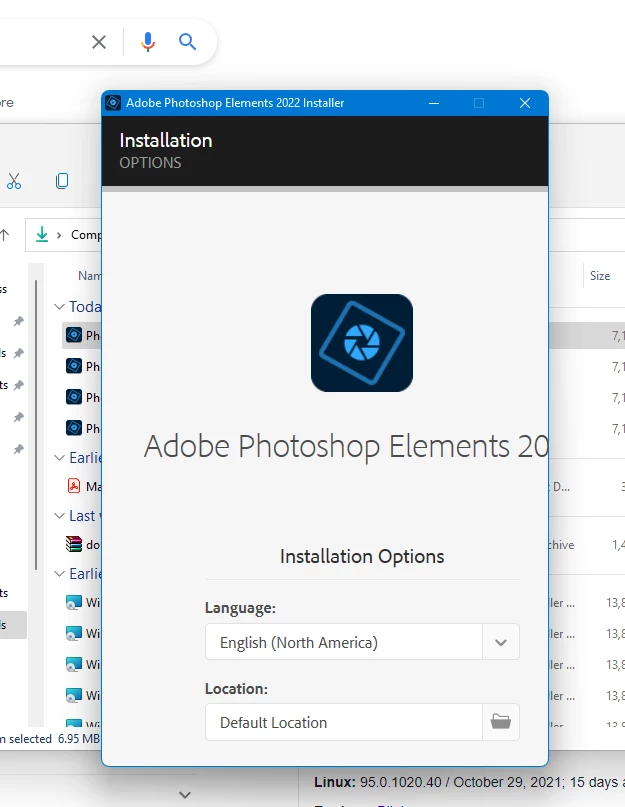Image resolution: width=625 pixels, height=807 pixels.
Task: Select the second Wi installer file
Action: click(82, 633)
